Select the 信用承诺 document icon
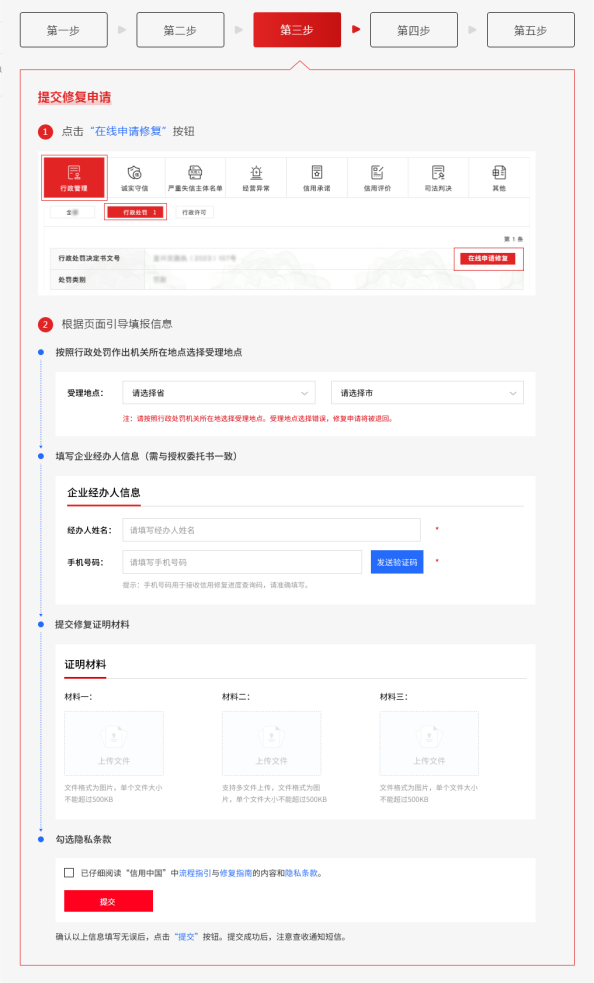The height and width of the screenshot is (983, 594). pos(317,178)
